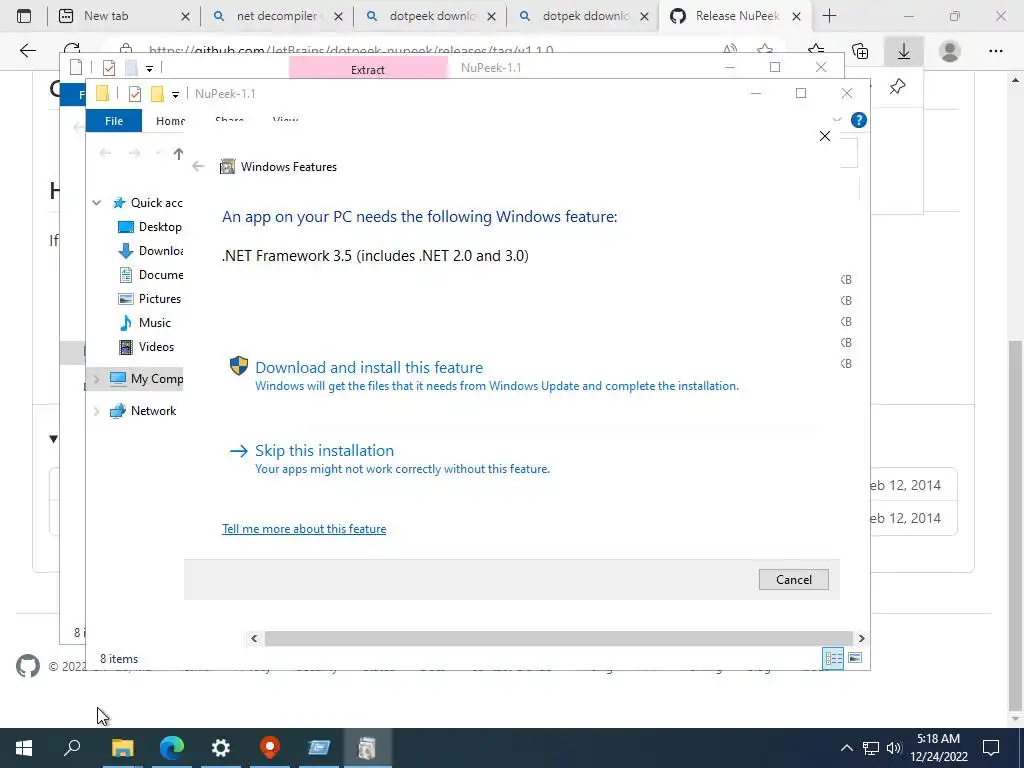Click horizontal scrollbar left arrow in Explorer

pyautogui.click(x=254, y=638)
